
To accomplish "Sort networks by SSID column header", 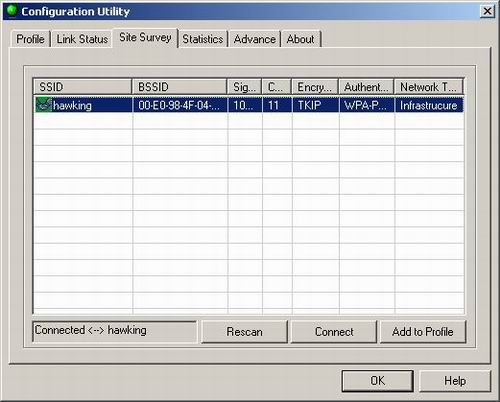I will click(x=82, y=87).
